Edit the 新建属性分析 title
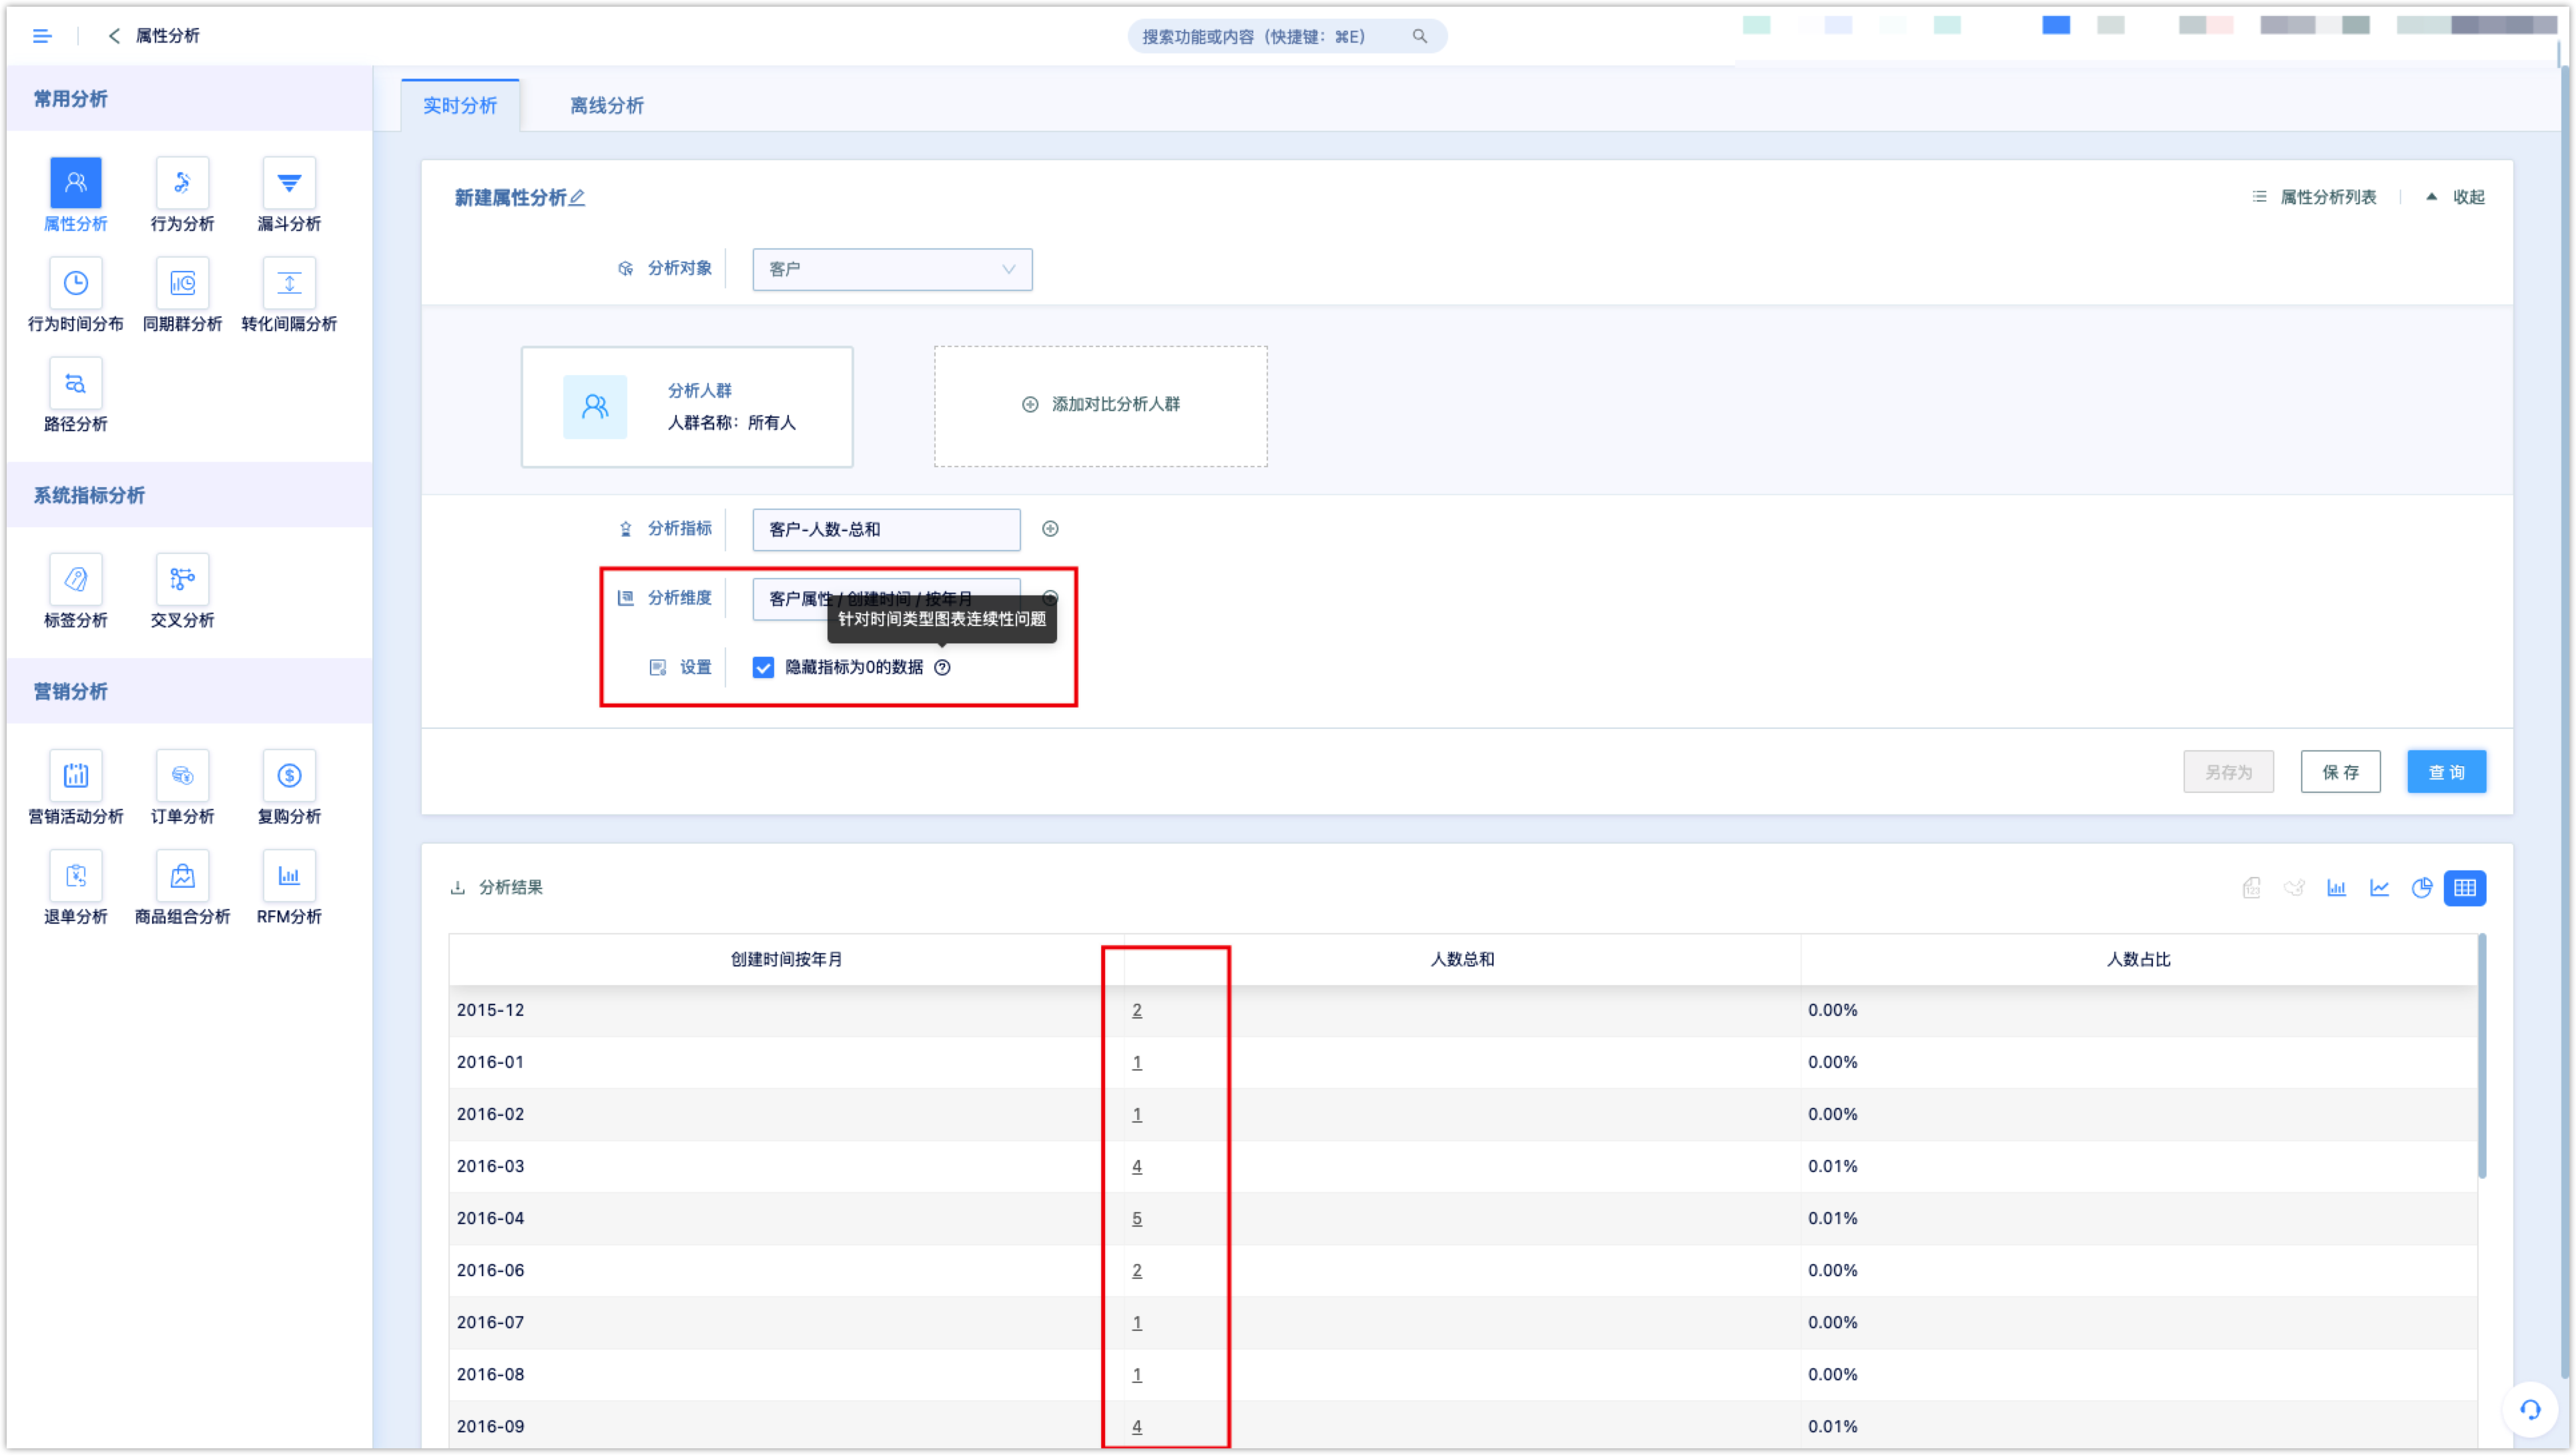This screenshot has width=2576, height=1455. point(577,198)
